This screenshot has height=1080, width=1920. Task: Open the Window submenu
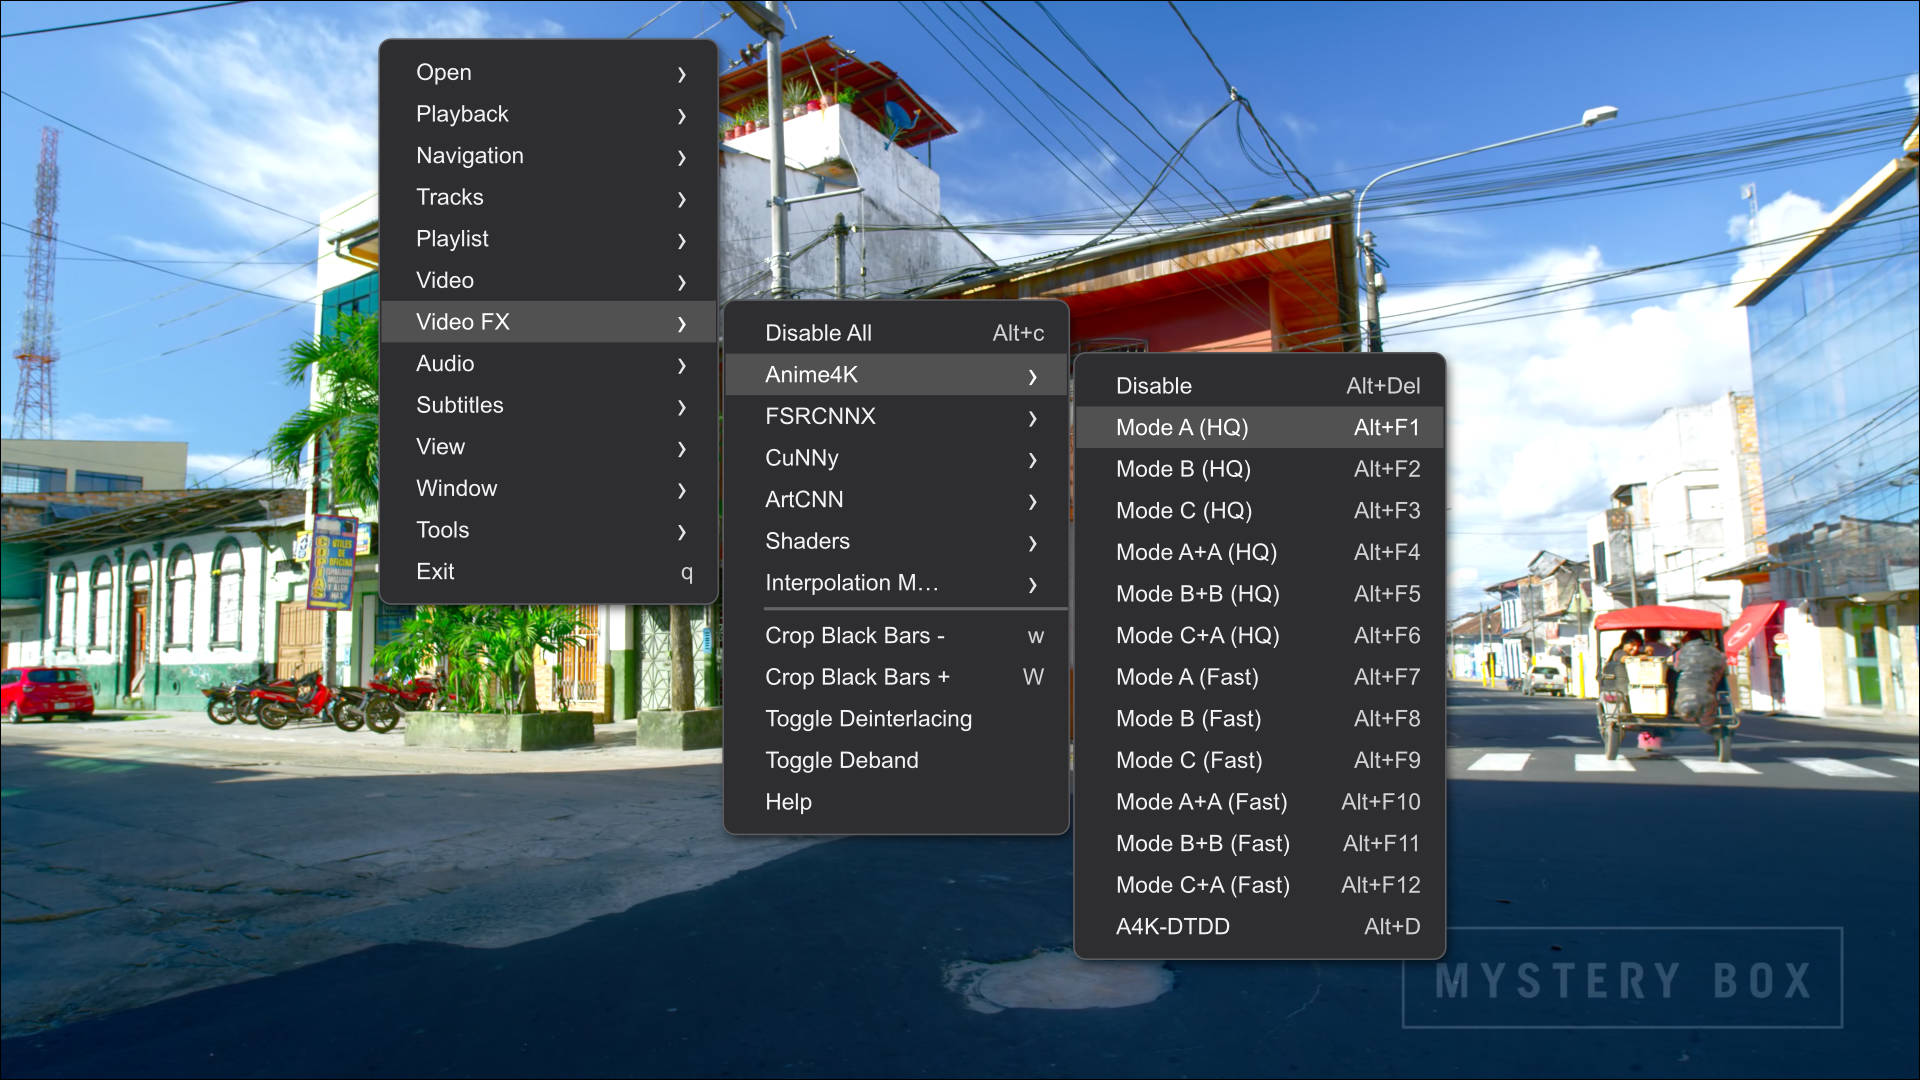[549, 489]
